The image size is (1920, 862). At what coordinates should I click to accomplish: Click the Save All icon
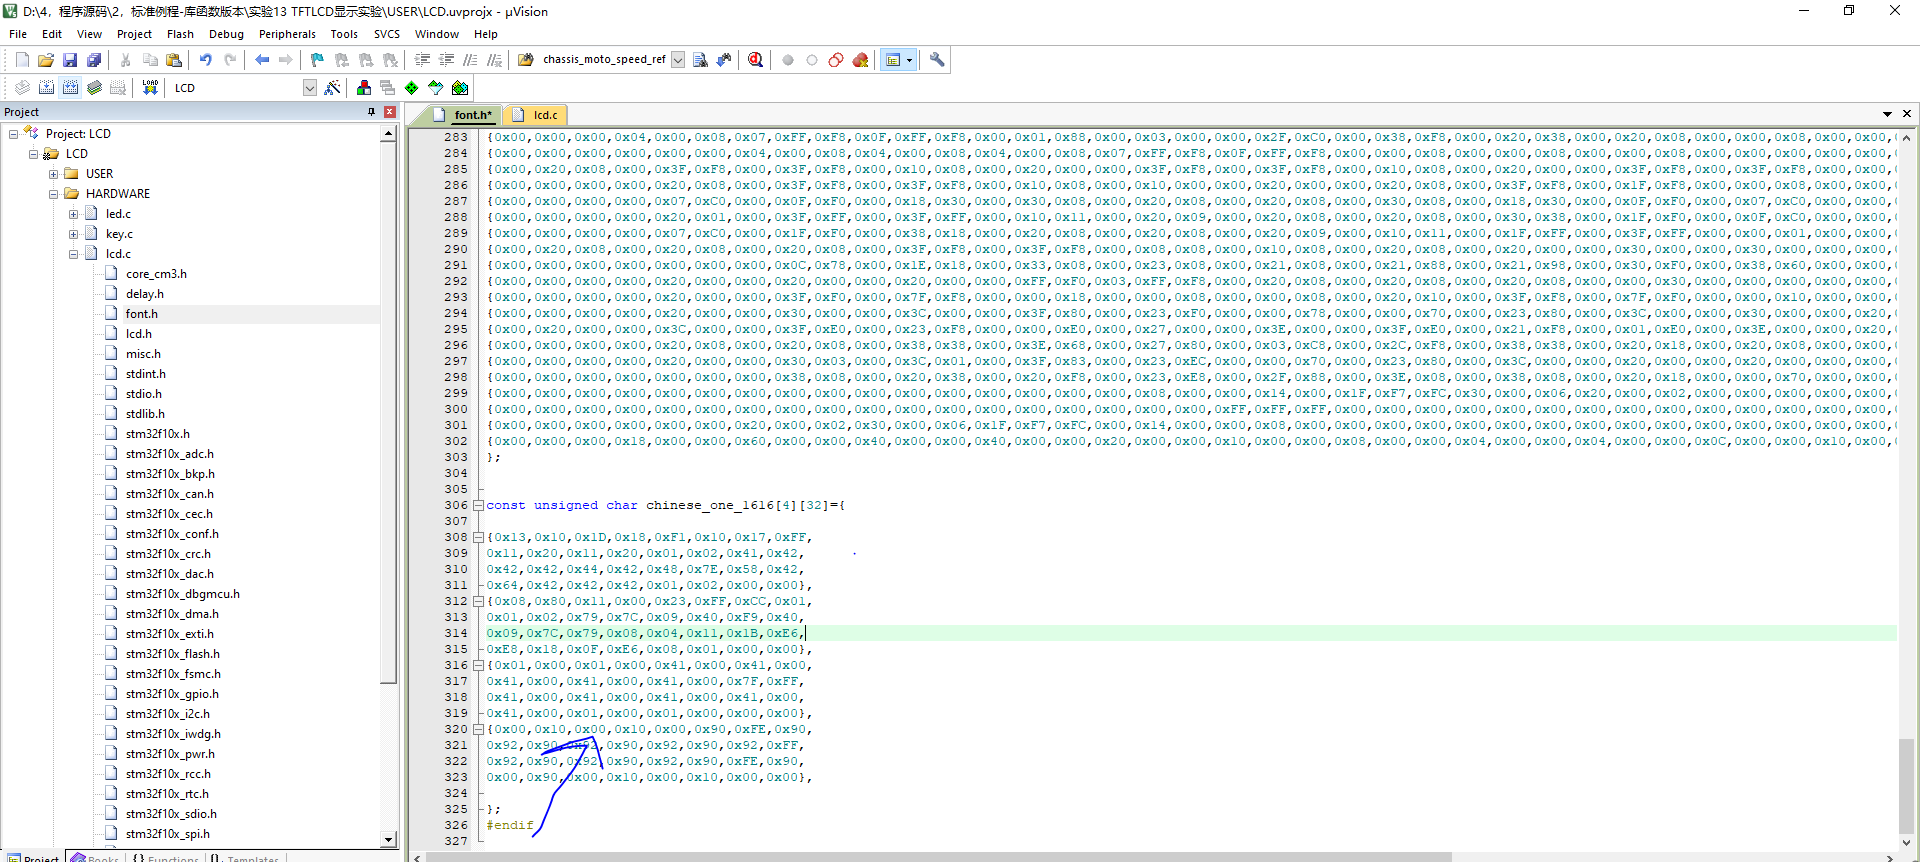tap(94, 60)
